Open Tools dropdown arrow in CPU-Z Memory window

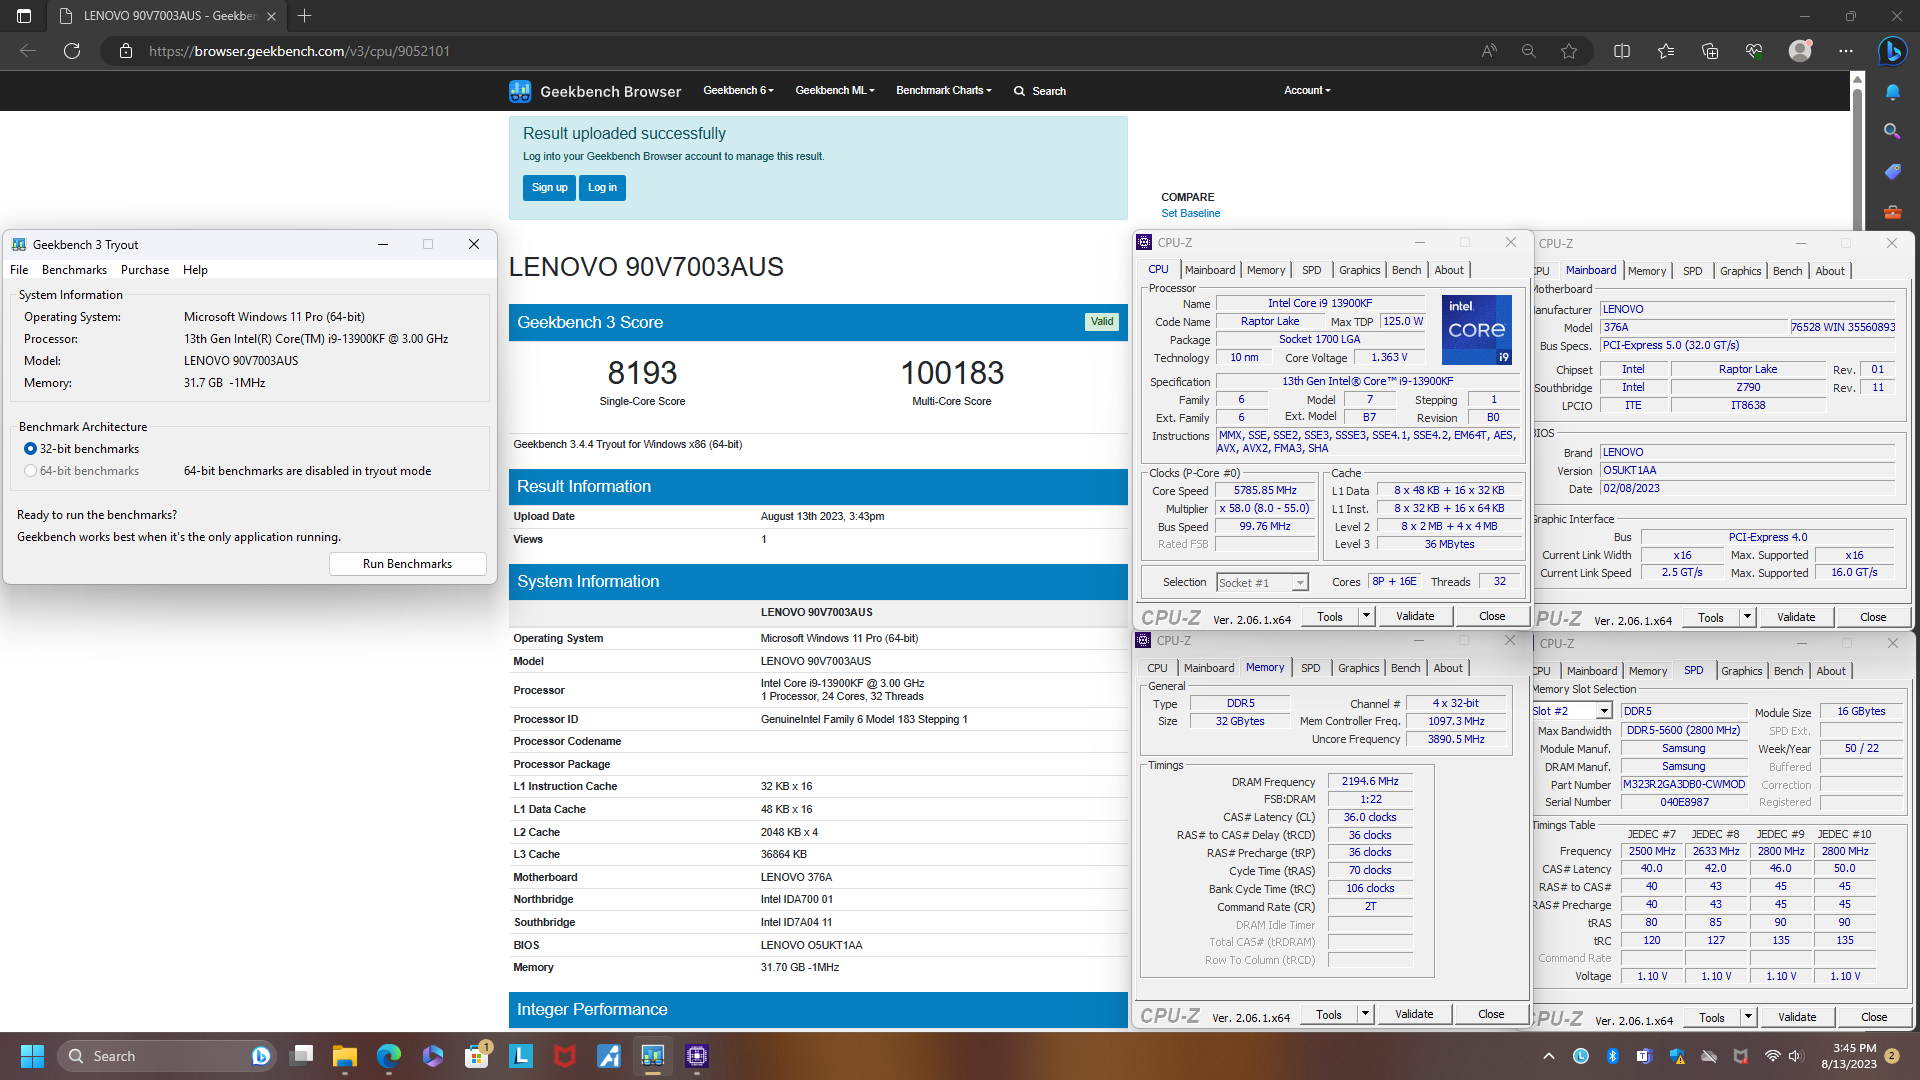tap(1365, 1014)
